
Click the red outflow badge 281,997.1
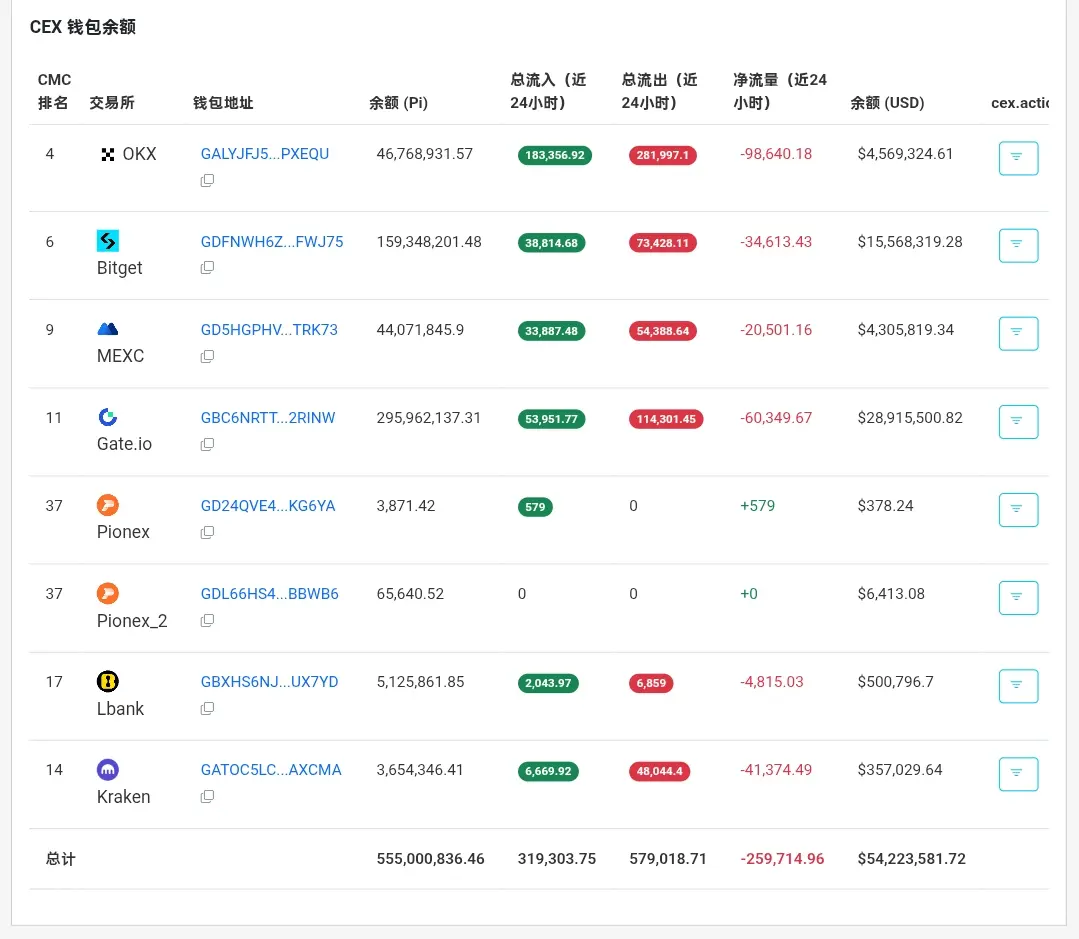(663, 155)
